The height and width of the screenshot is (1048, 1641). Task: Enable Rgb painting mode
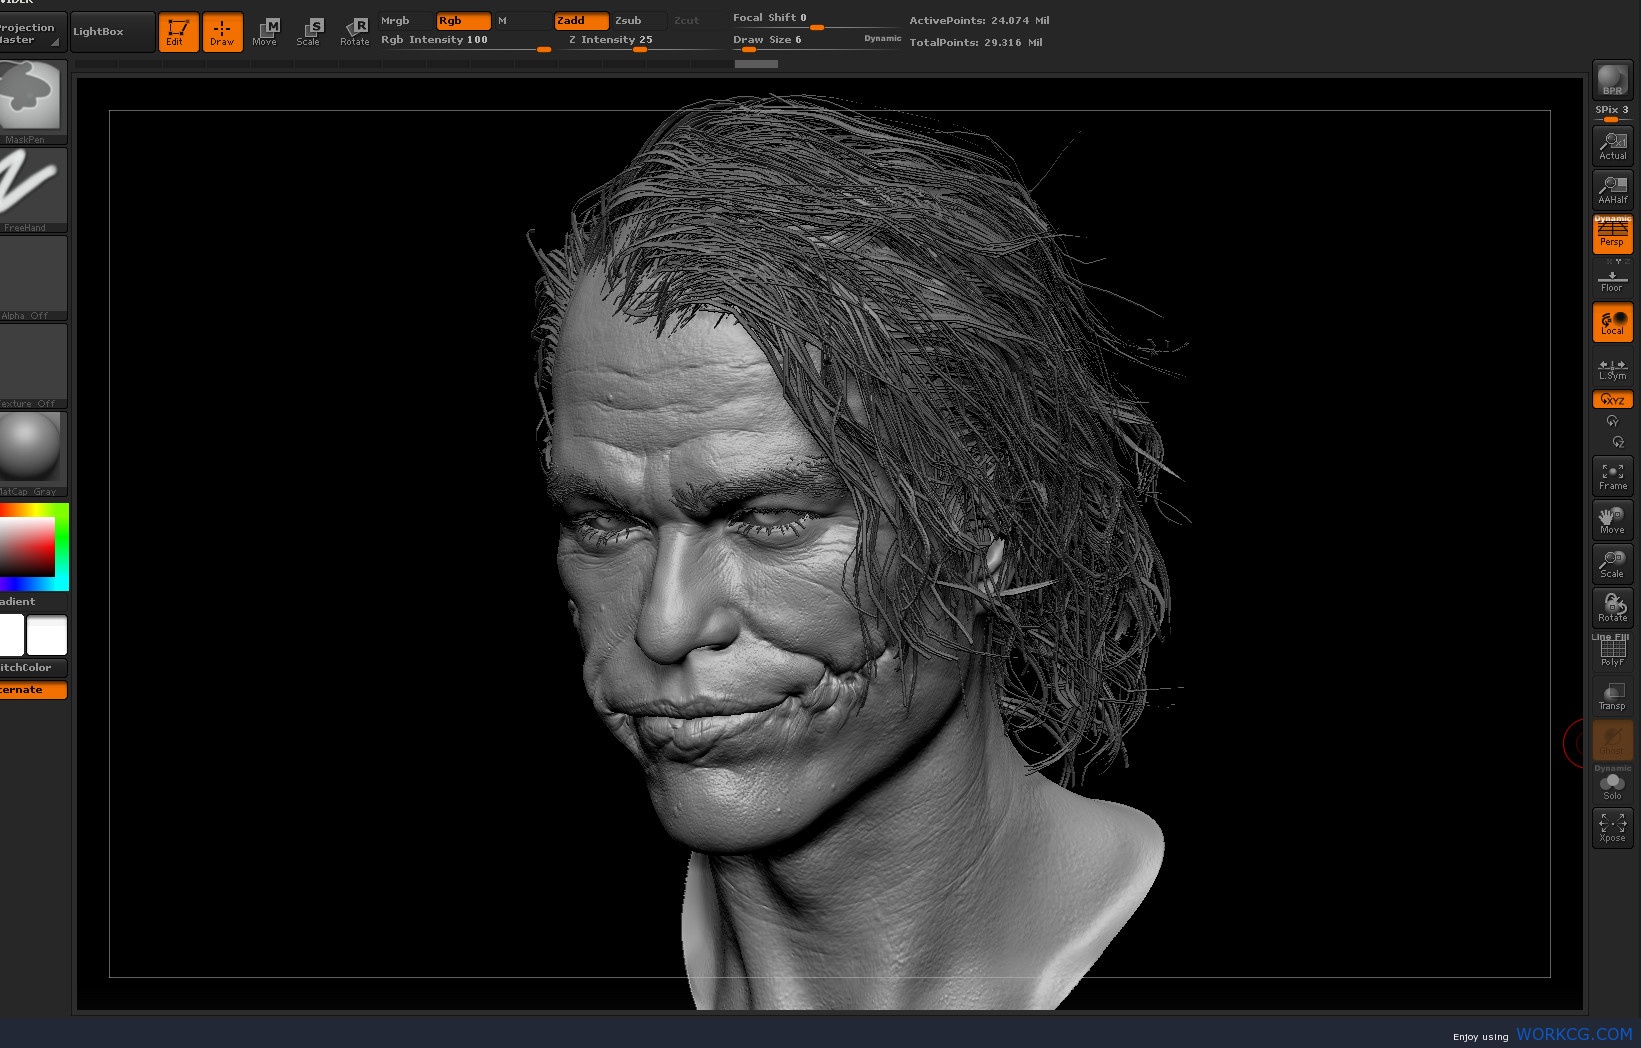[463, 20]
